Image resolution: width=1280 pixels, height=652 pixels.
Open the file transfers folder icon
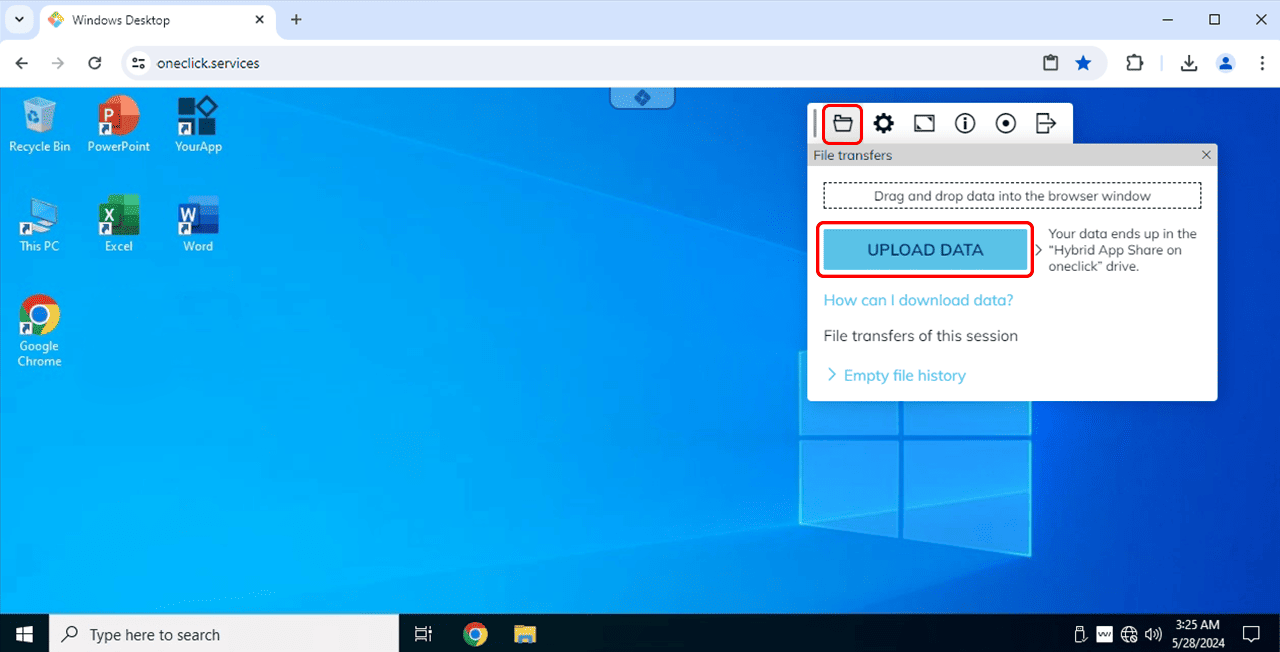843,123
